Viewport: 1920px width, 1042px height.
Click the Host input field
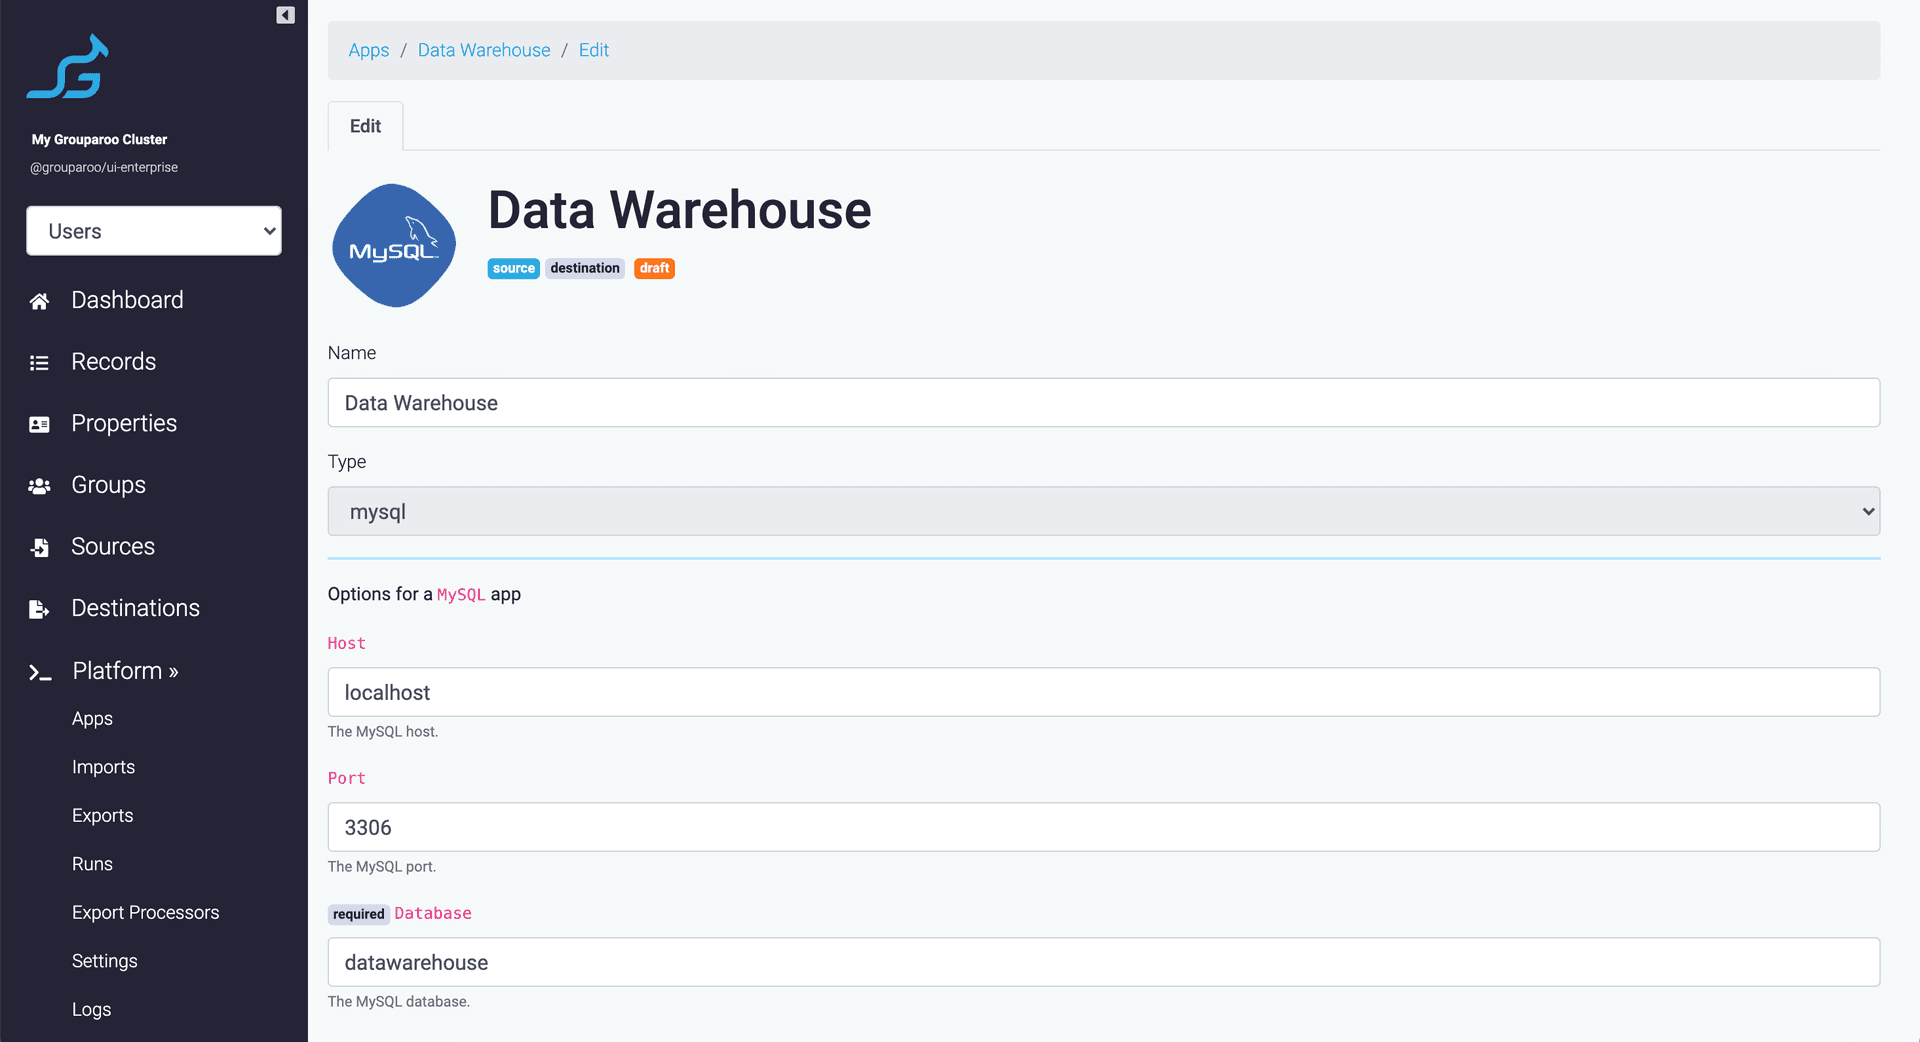(x=1104, y=692)
